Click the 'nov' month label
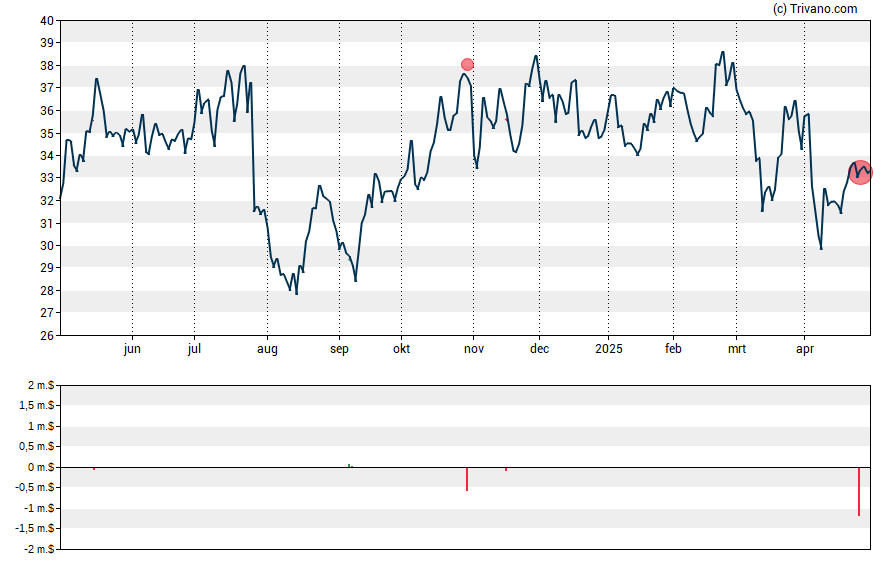 [x=474, y=349]
